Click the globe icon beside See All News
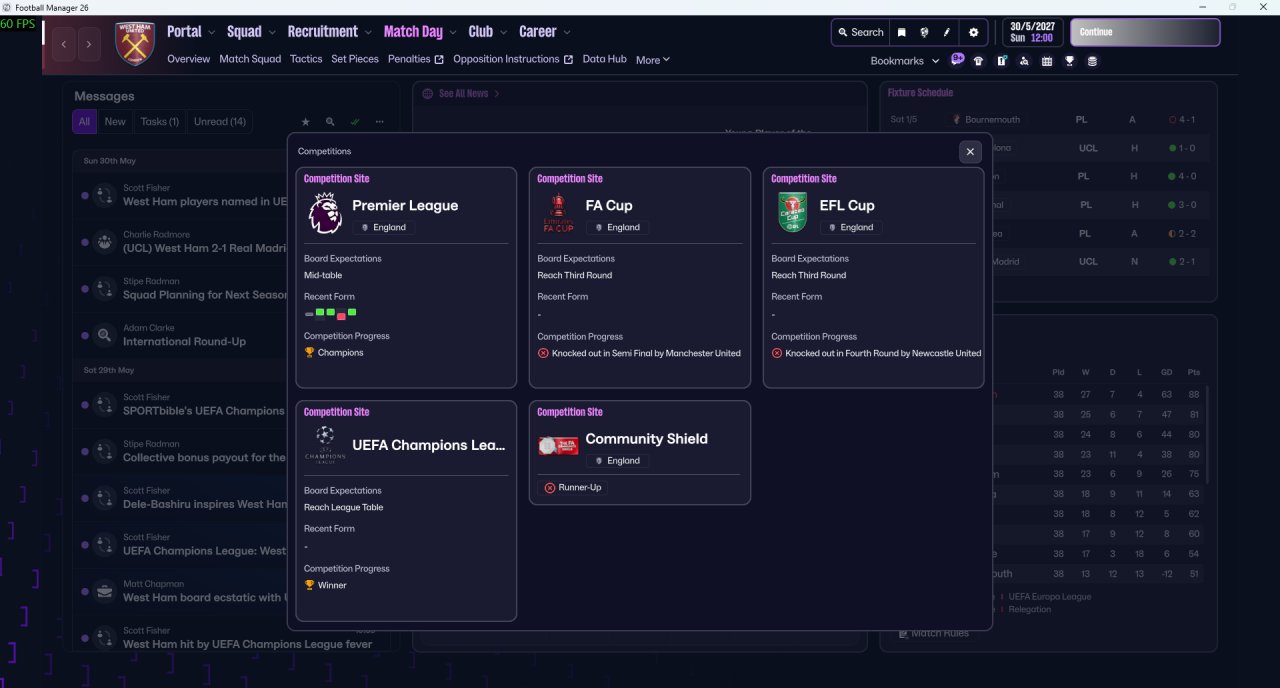This screenshot has width=1280, height=688. (428, 93)
